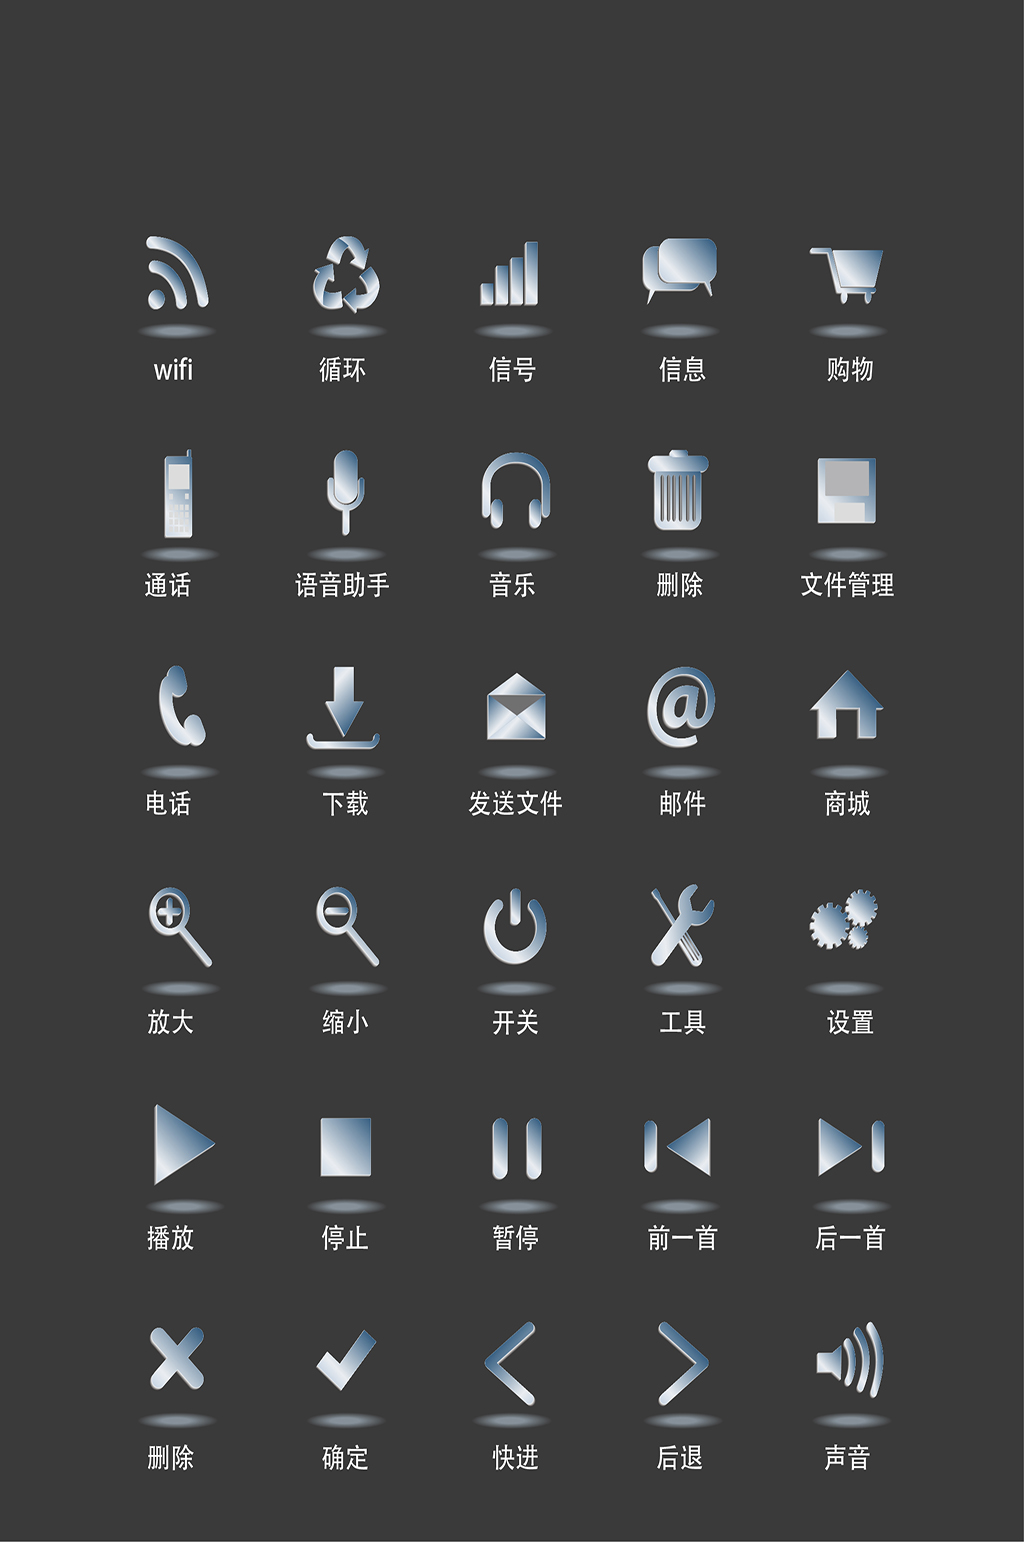This screenshot has width=1024, height=1542.
Task: Open the wrench and screwdriver tools icon
Action: coord(682,925)
